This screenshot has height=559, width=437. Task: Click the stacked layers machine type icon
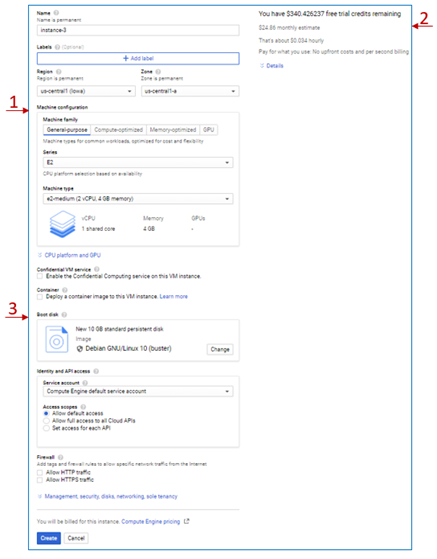point(62,224)
